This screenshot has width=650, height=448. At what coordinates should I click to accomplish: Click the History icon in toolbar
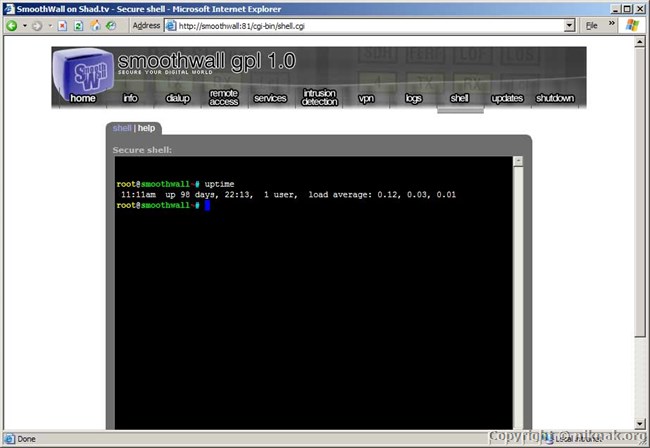click(x=111, y=26)
